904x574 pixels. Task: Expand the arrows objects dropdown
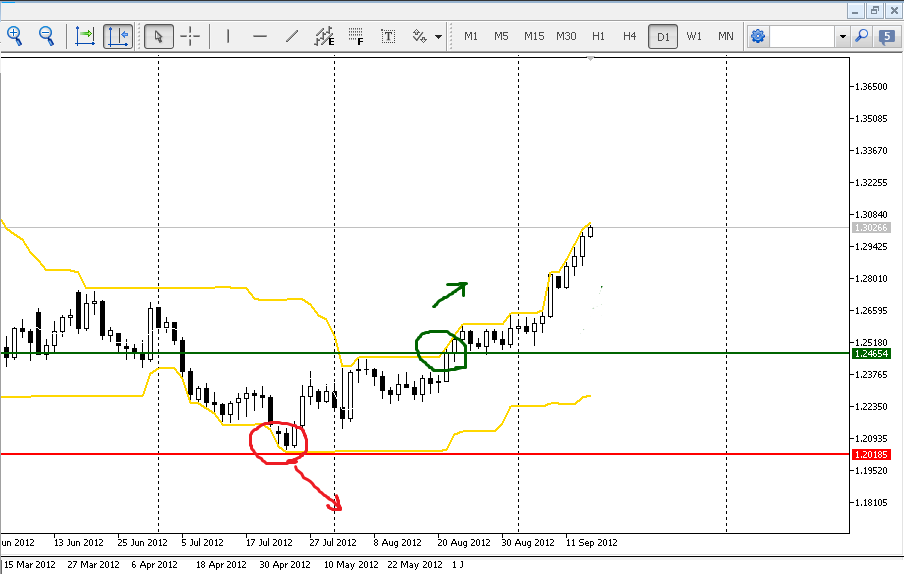coord(439,37)
